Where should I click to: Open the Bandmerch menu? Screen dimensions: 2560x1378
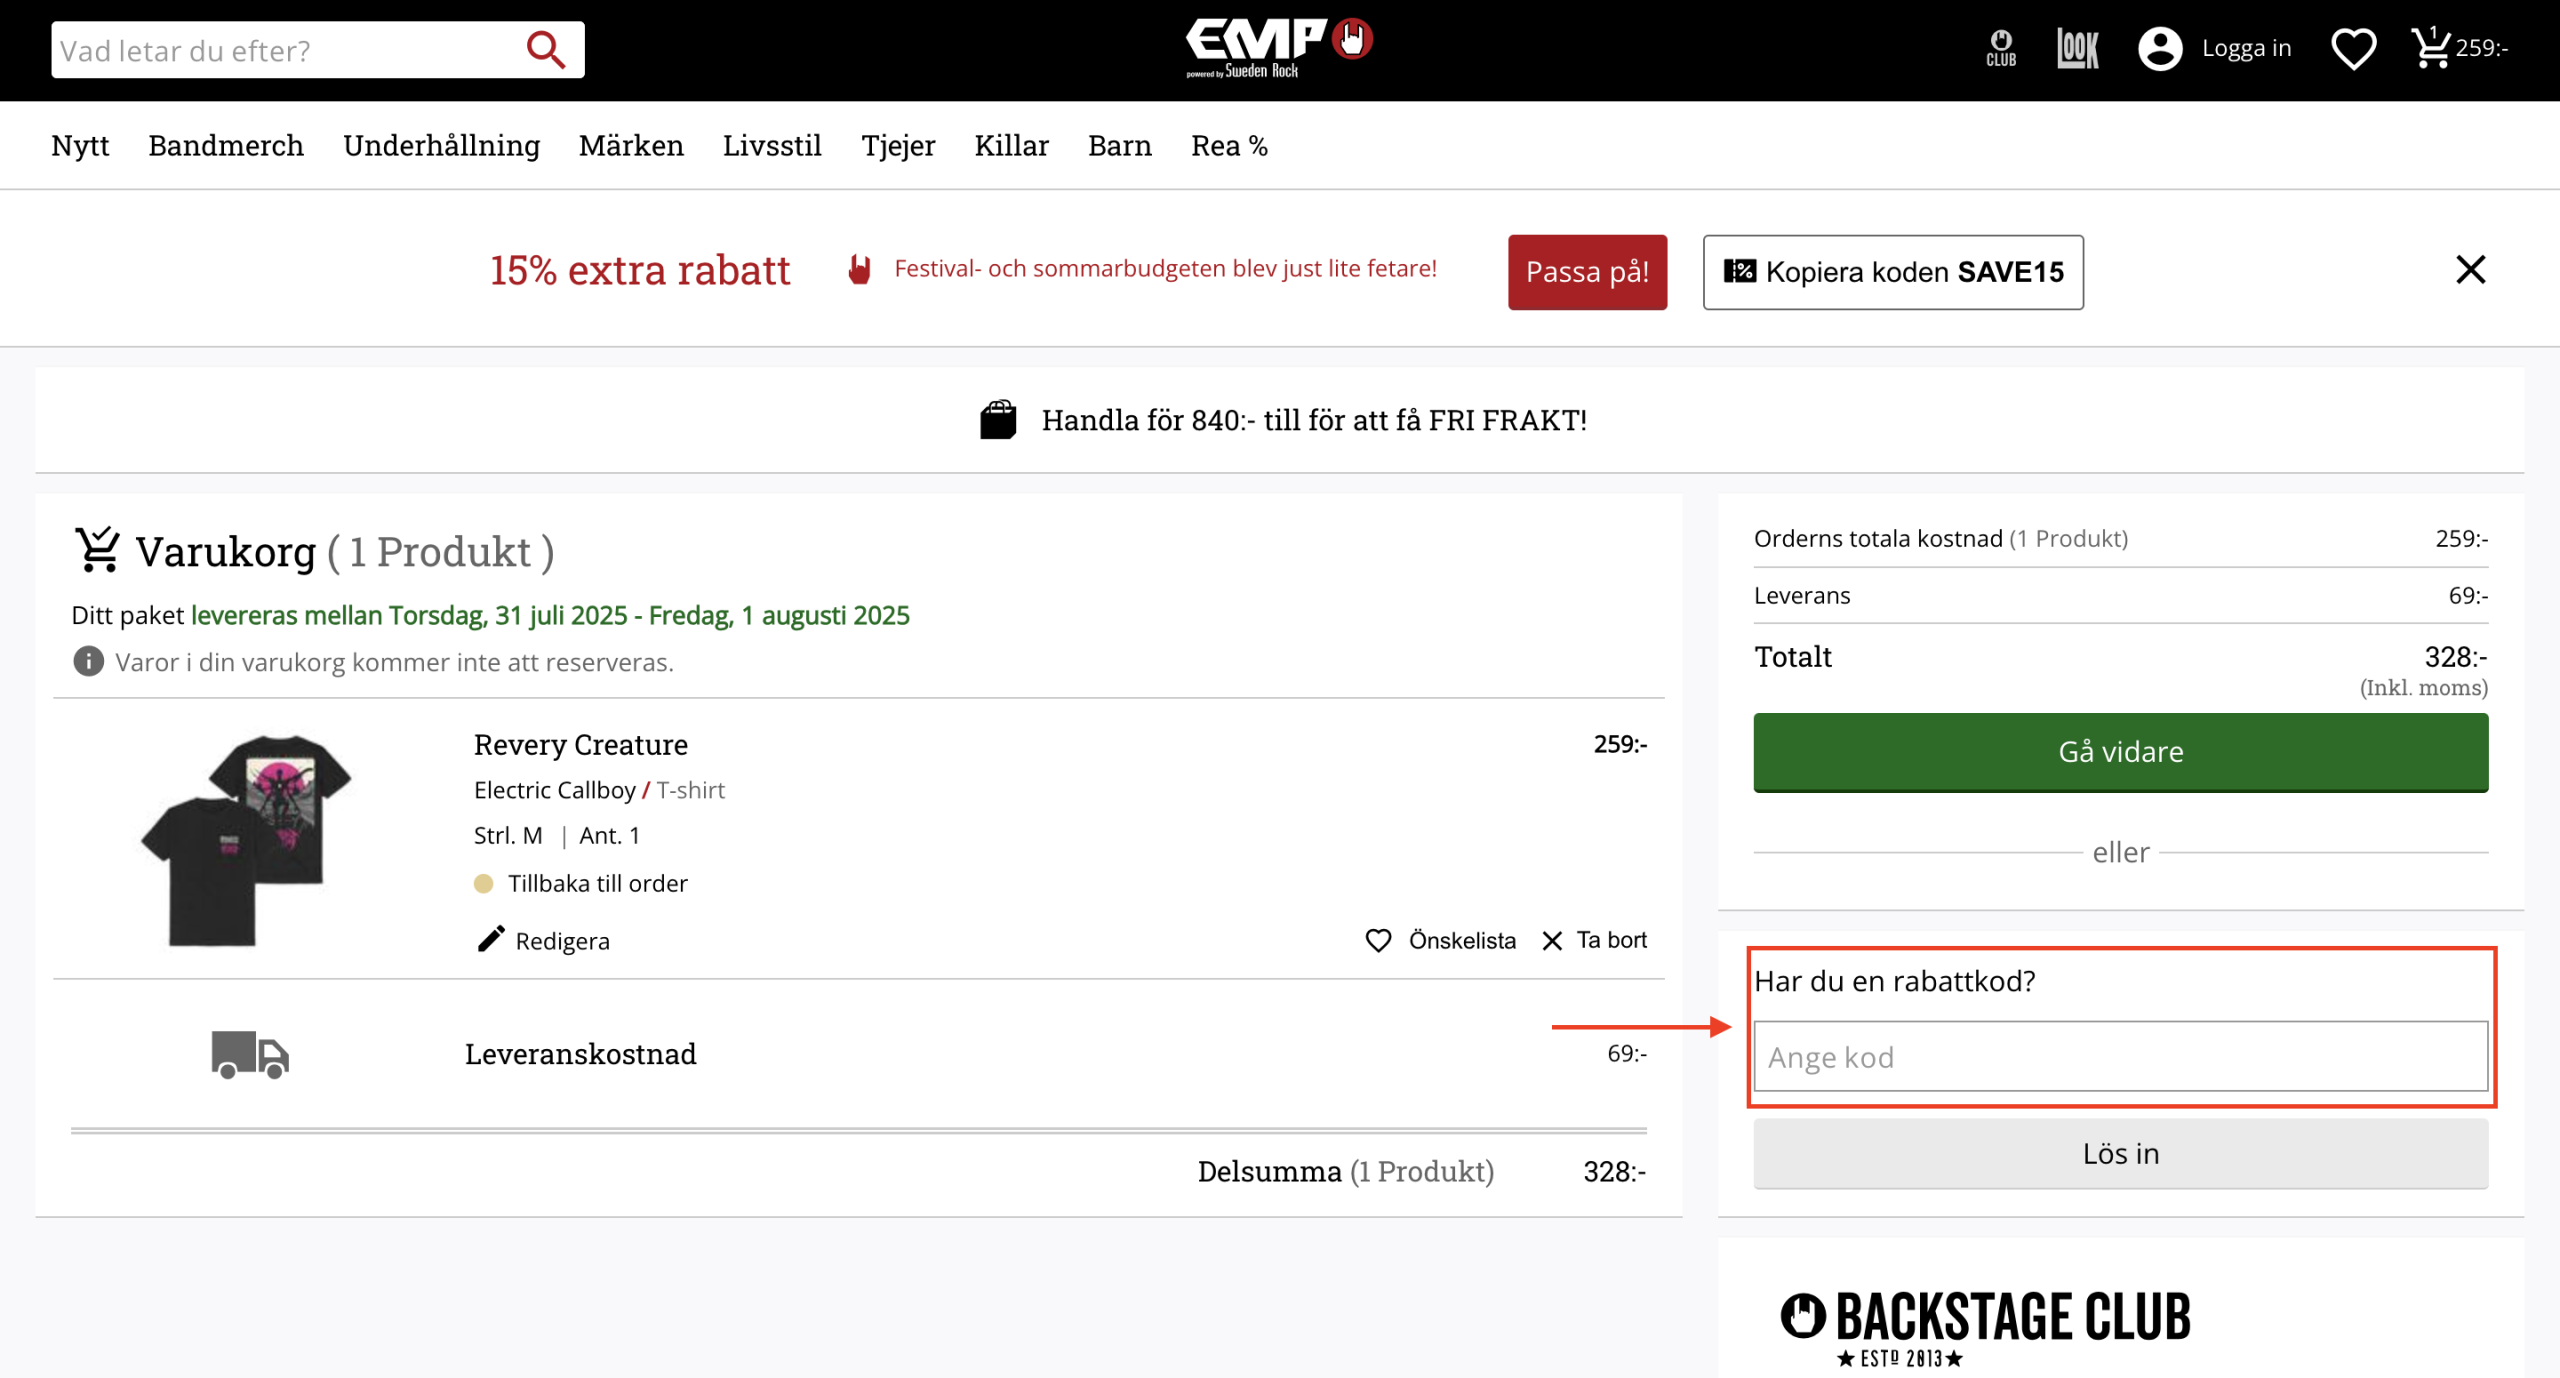(x=226, y=146)
